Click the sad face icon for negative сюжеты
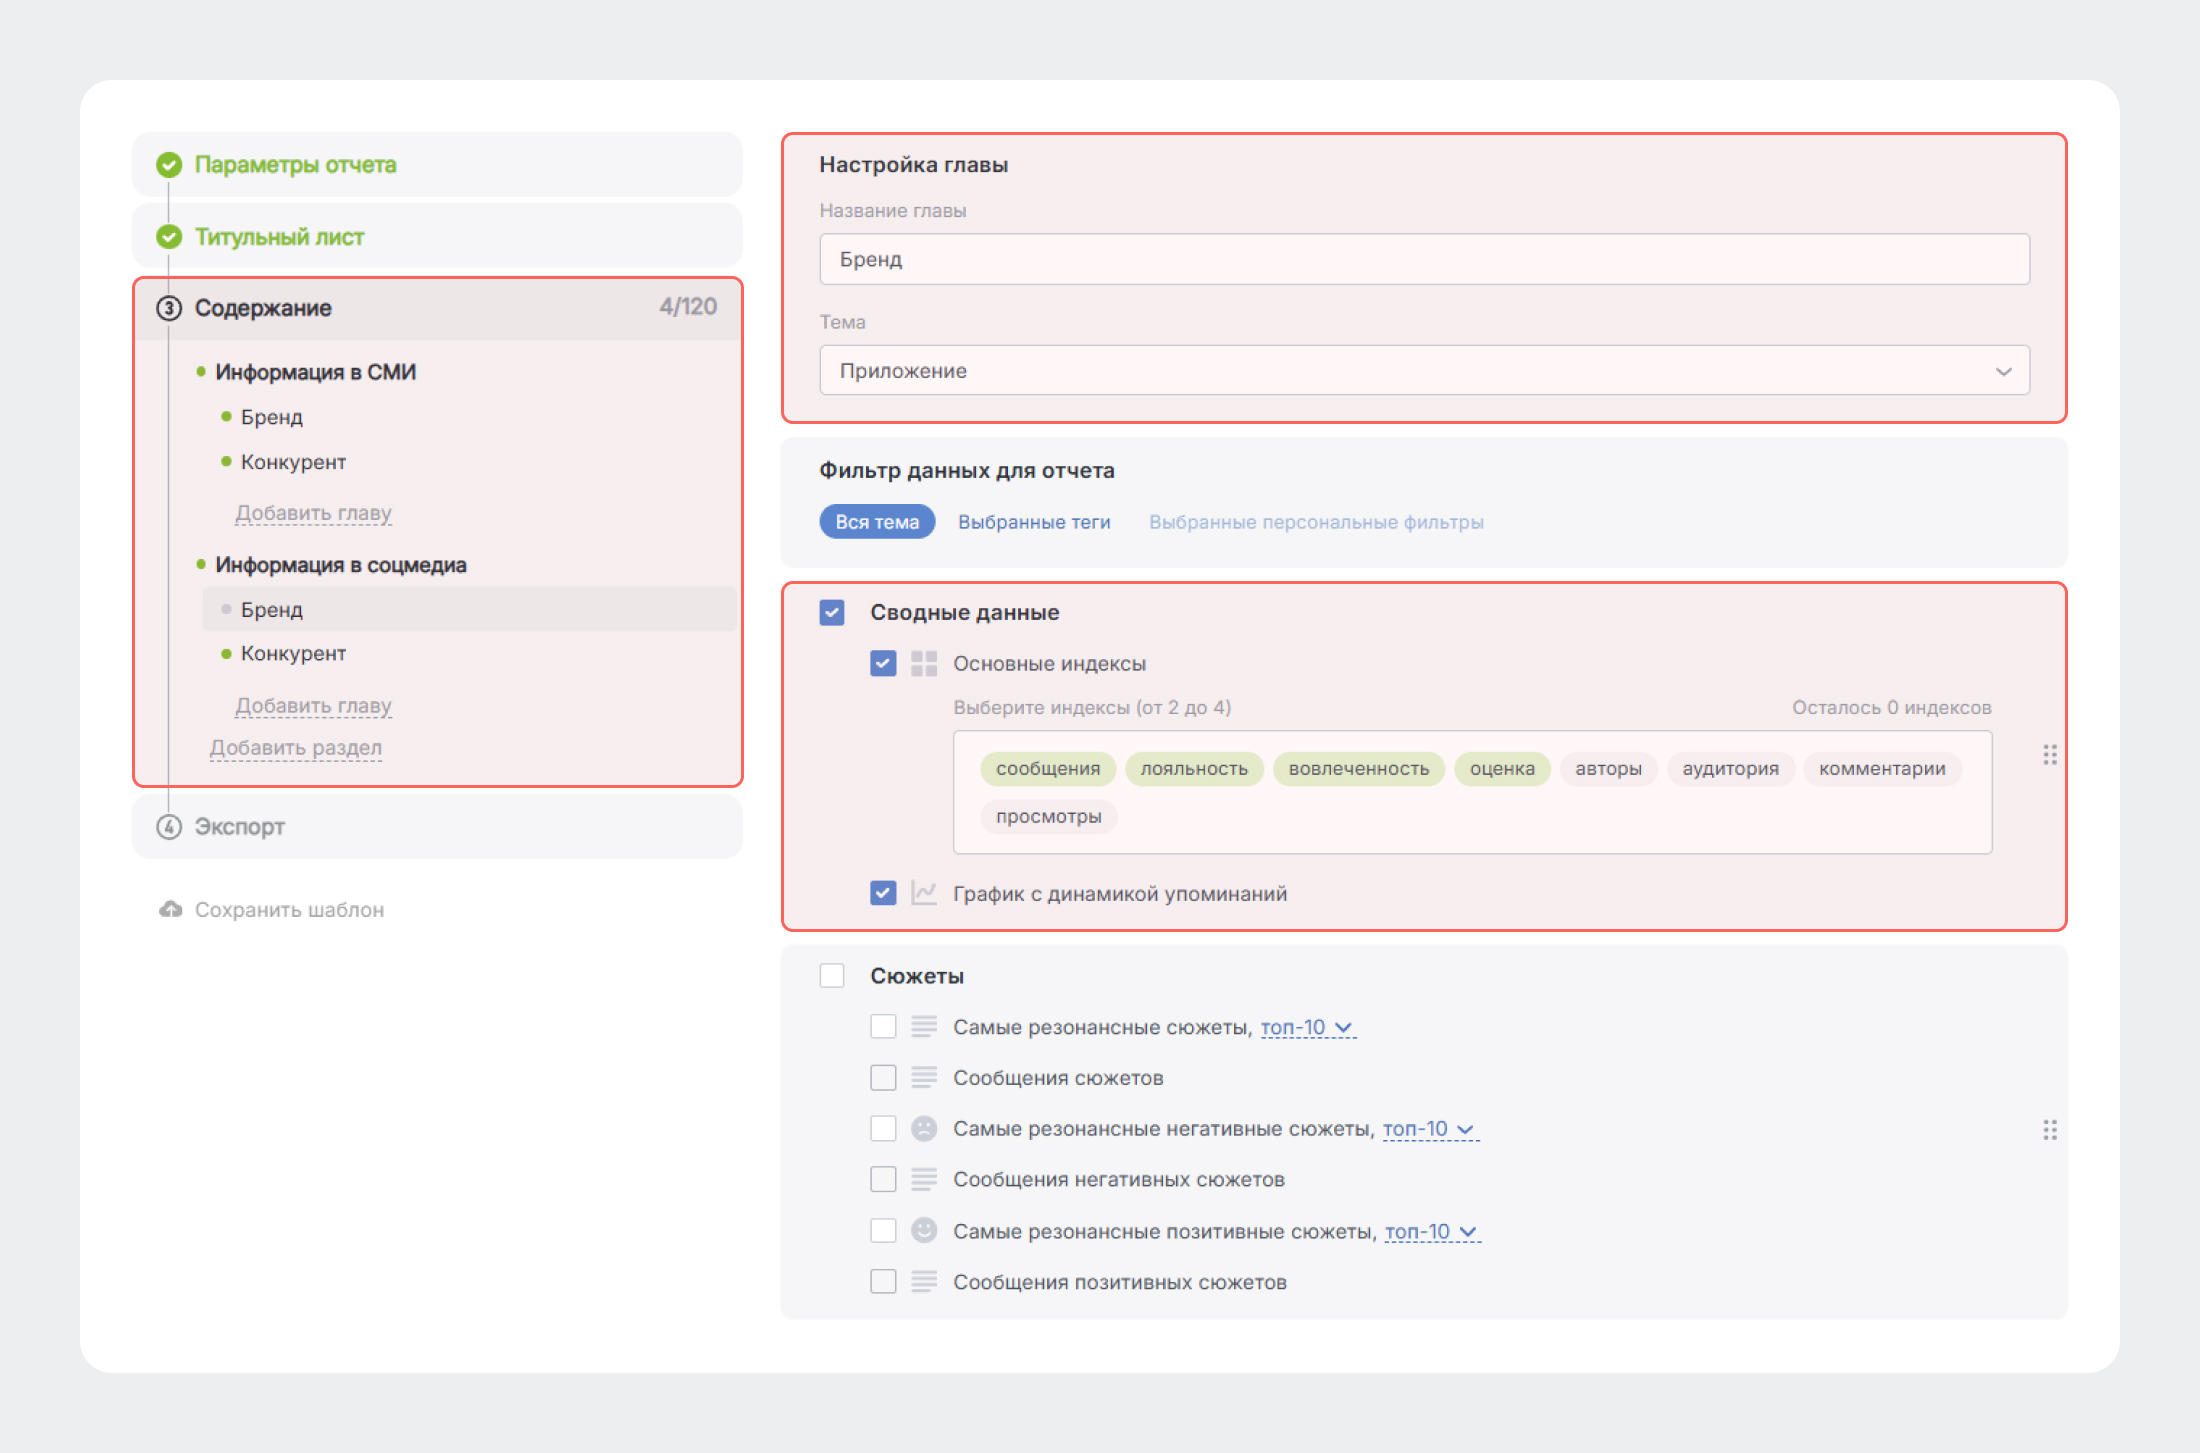 tap(924, 1129)
